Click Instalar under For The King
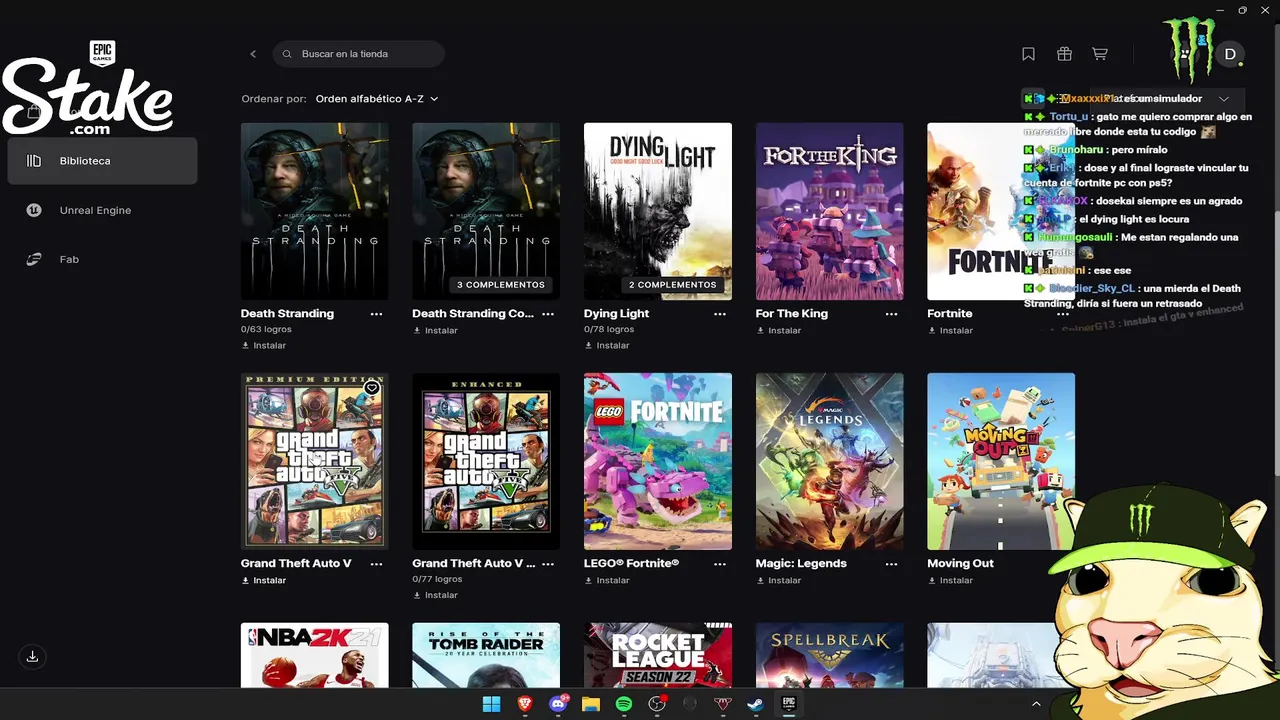 click(779, 330)
